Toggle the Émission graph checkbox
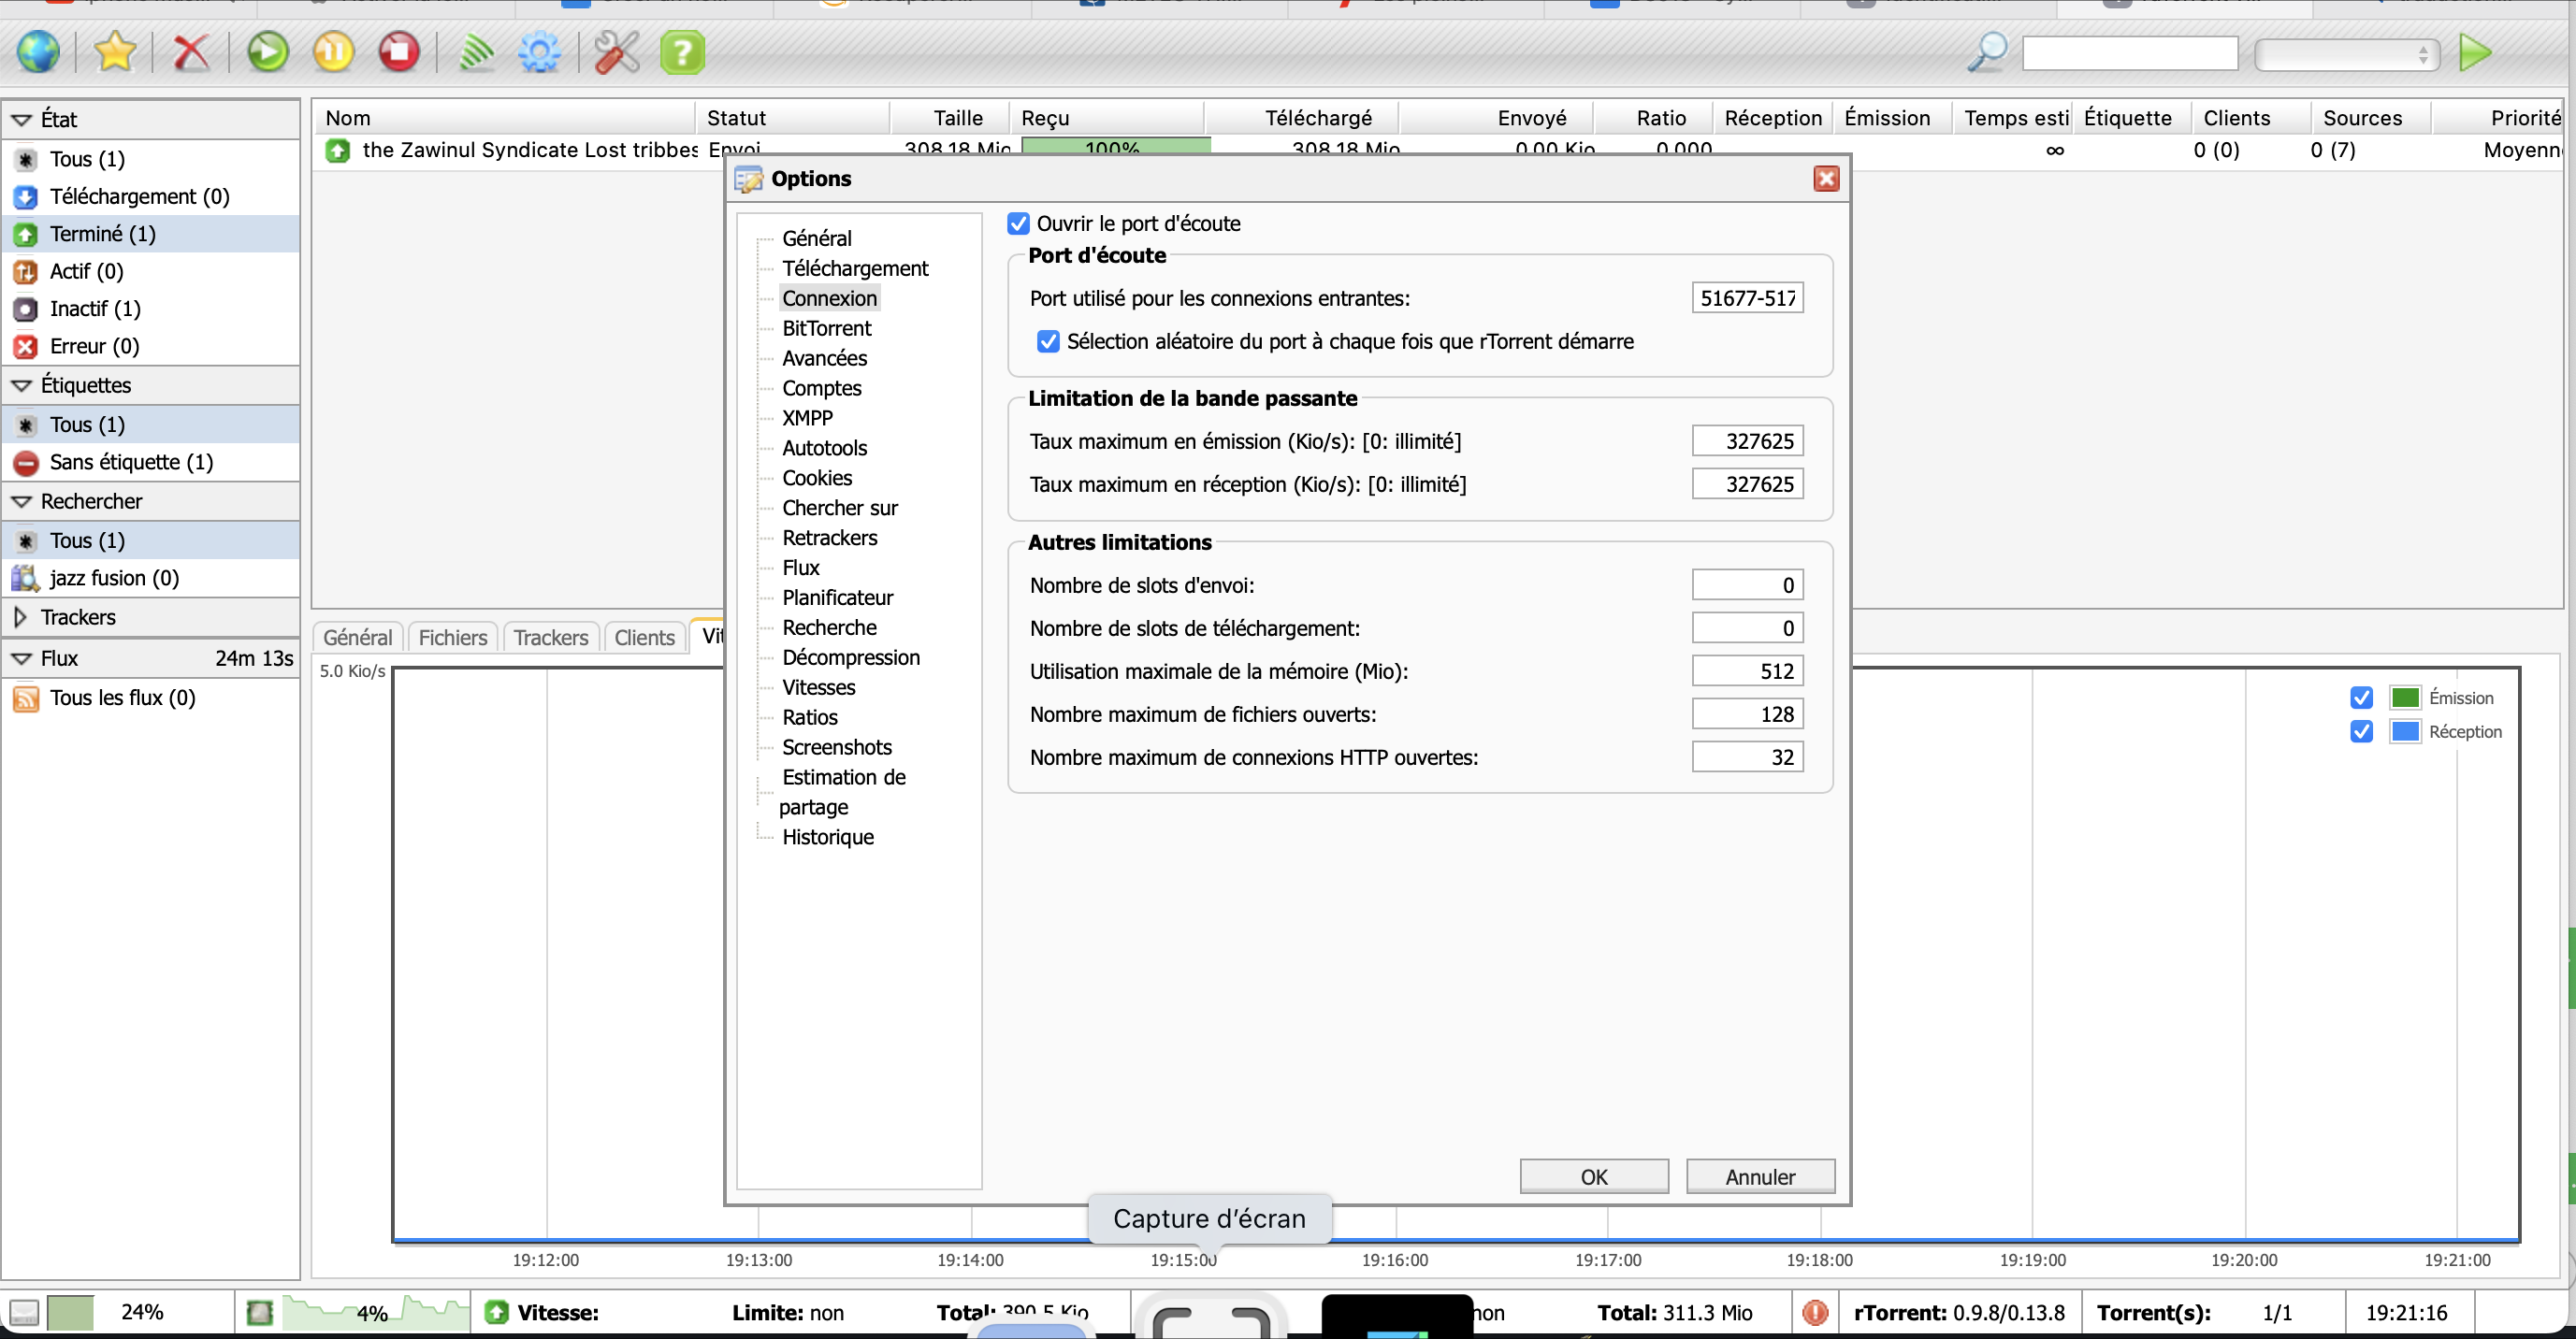2576x1339 pixels. [x=2361, y=698]
